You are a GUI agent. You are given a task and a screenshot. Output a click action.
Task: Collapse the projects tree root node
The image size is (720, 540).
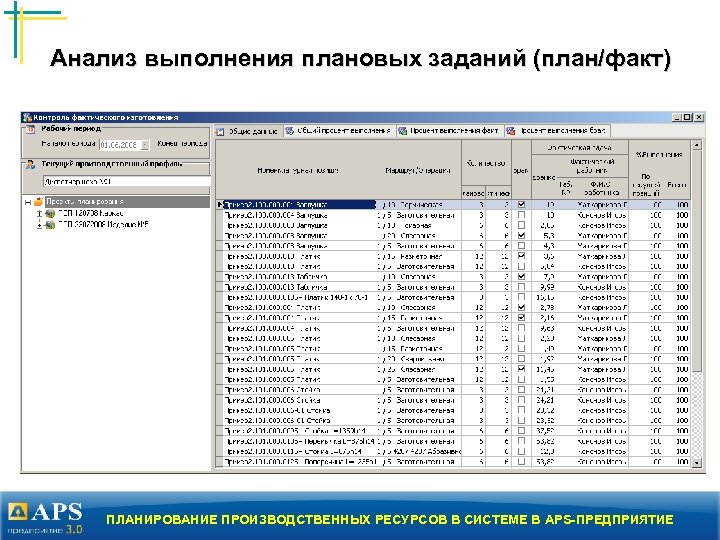(x=28, y=202)
